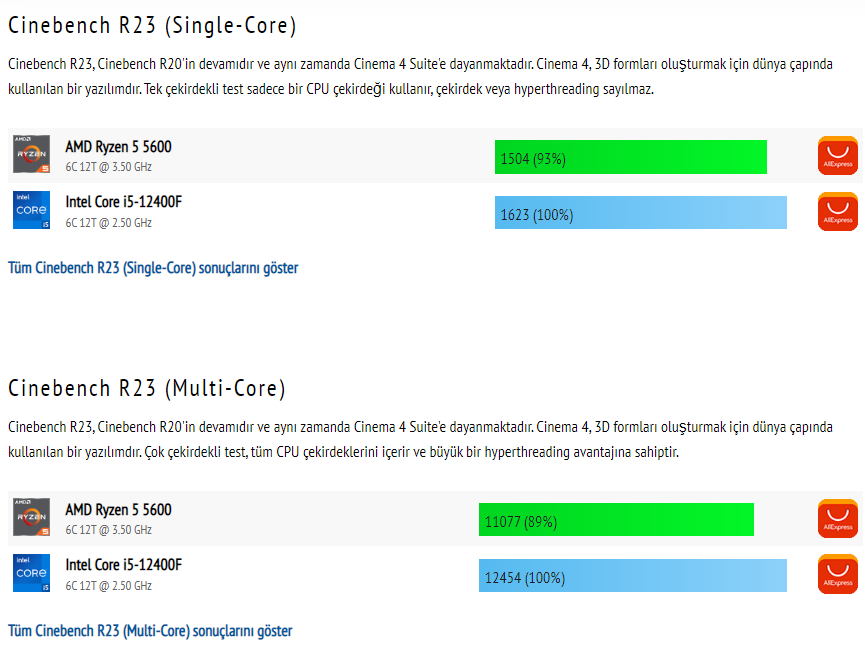Click AMD Ryzen 5 5600 name in Multi-Core list
The height and width of the screenshot is (669, 865).
(x=118, y=510)
